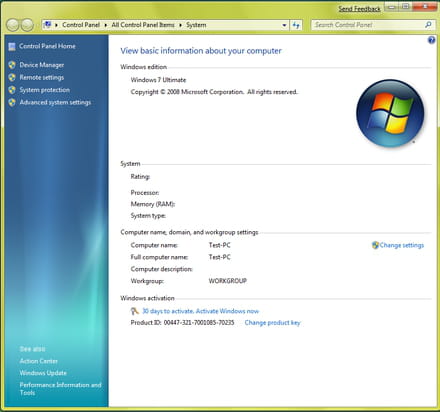
Task: Click 30 days to activate link
Action: [x=200, y=311]
